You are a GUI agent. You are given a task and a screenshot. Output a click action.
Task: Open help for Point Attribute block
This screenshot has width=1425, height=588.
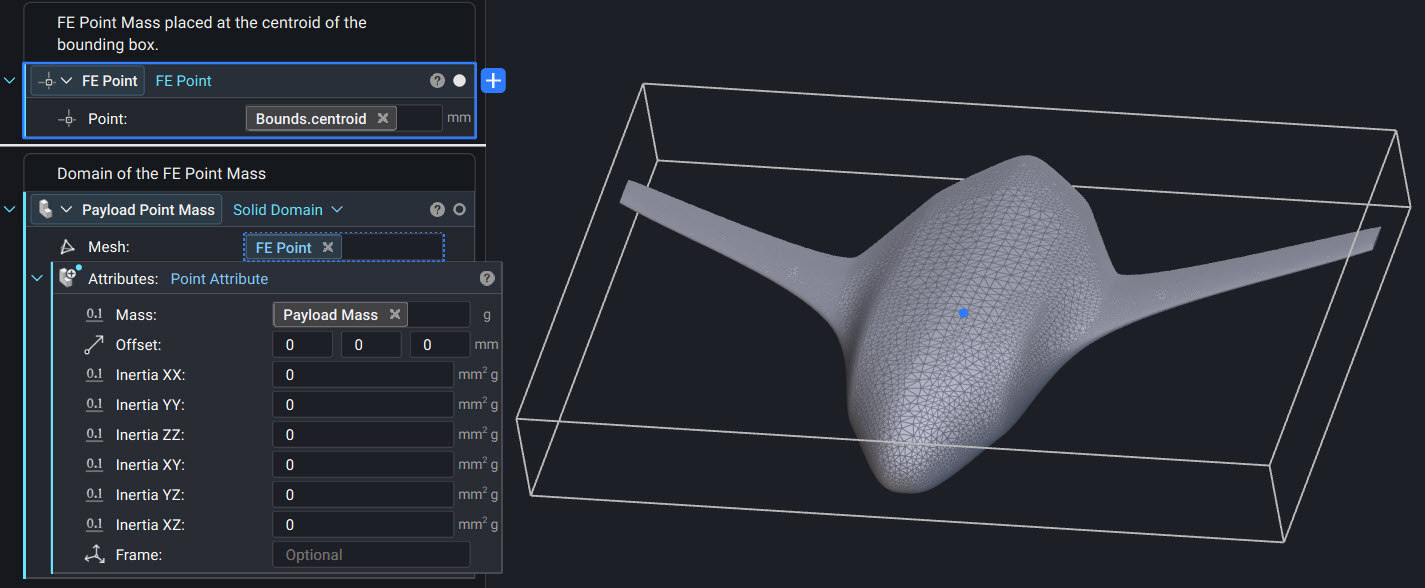pos(487,279)
